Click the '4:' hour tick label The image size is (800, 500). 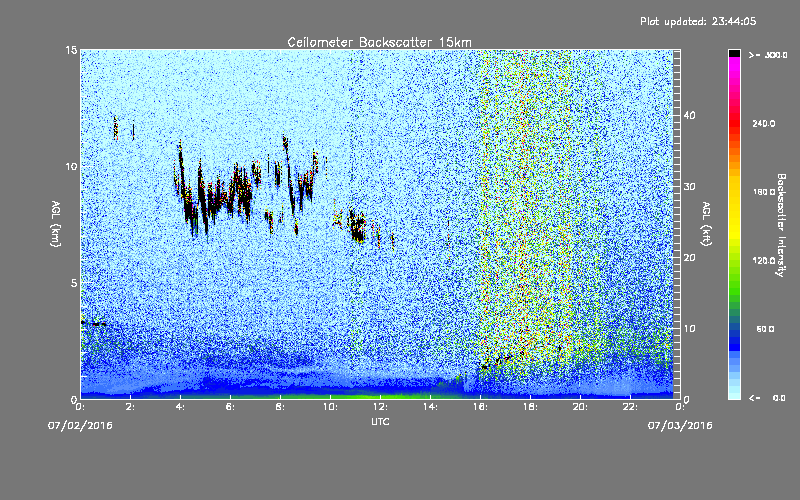(181, 406)
